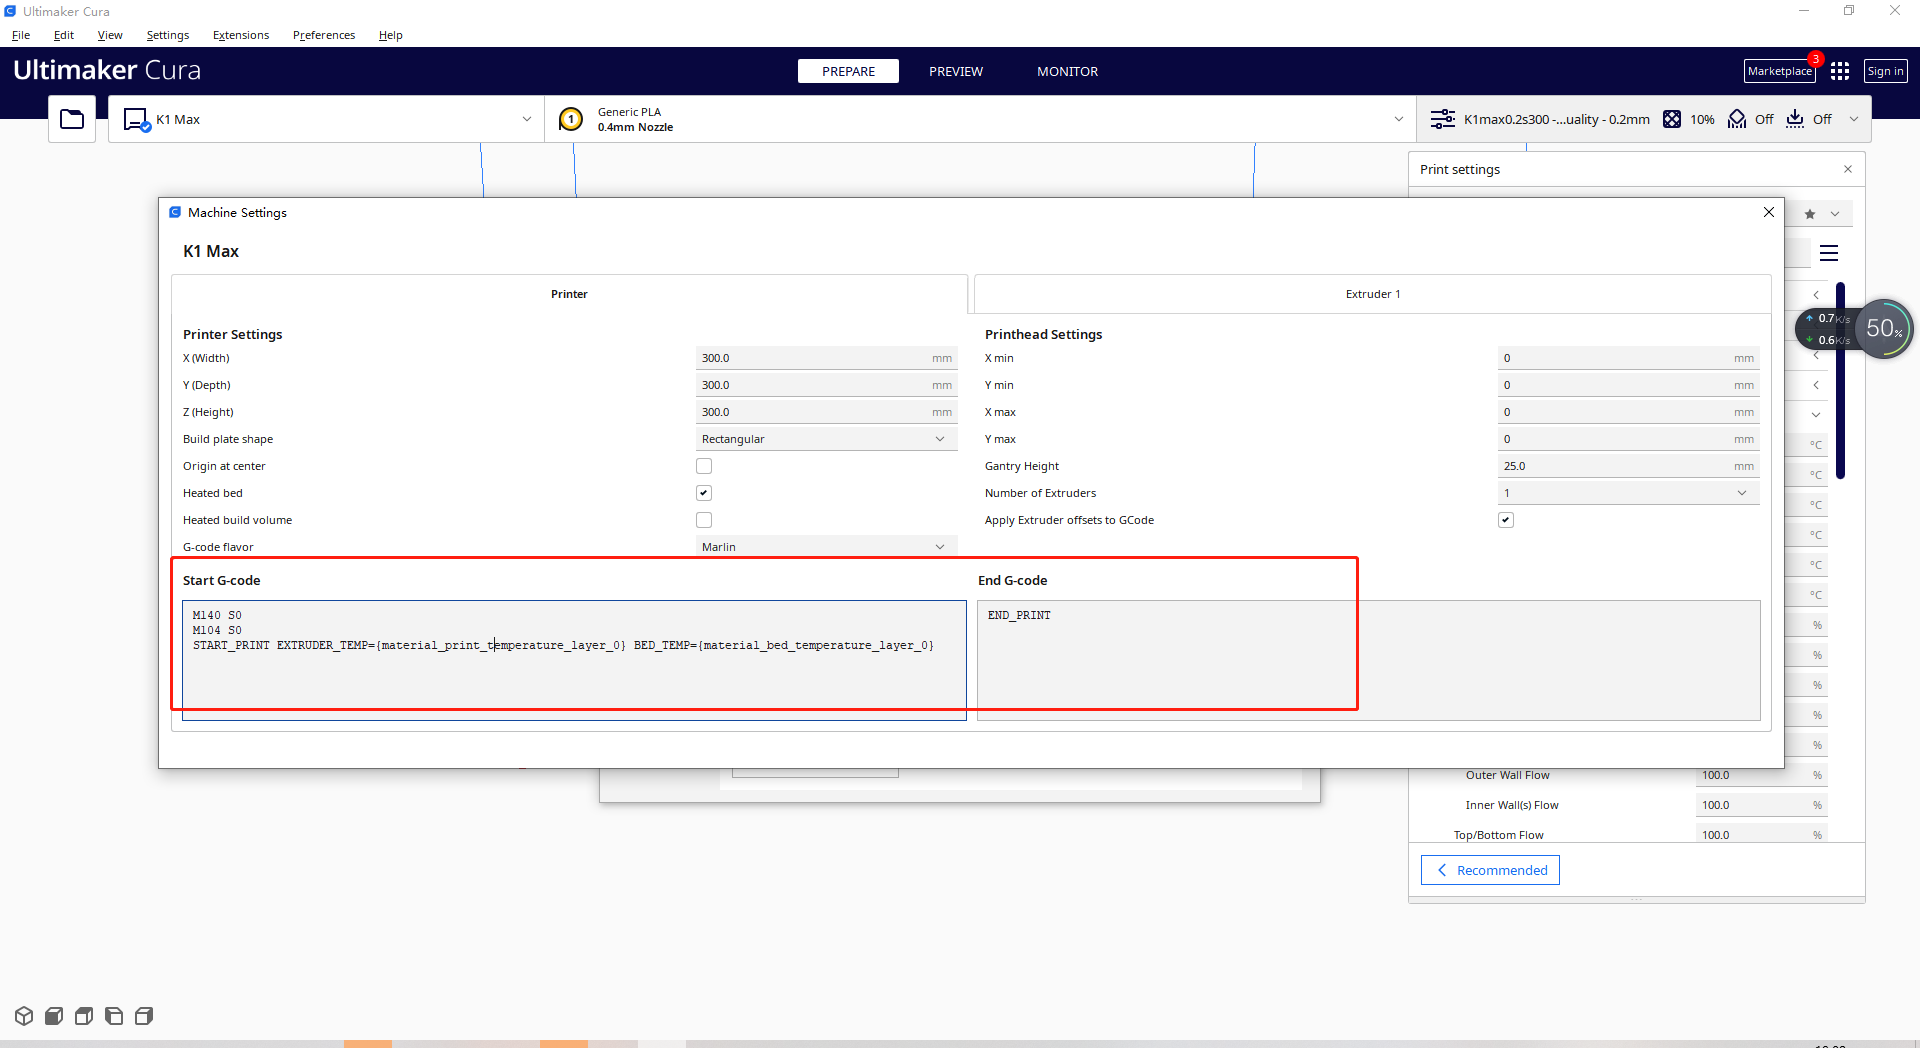
Task: Click the Print settings panel scrollbar
Action: pyautogui.click(x=1840, y=380)
